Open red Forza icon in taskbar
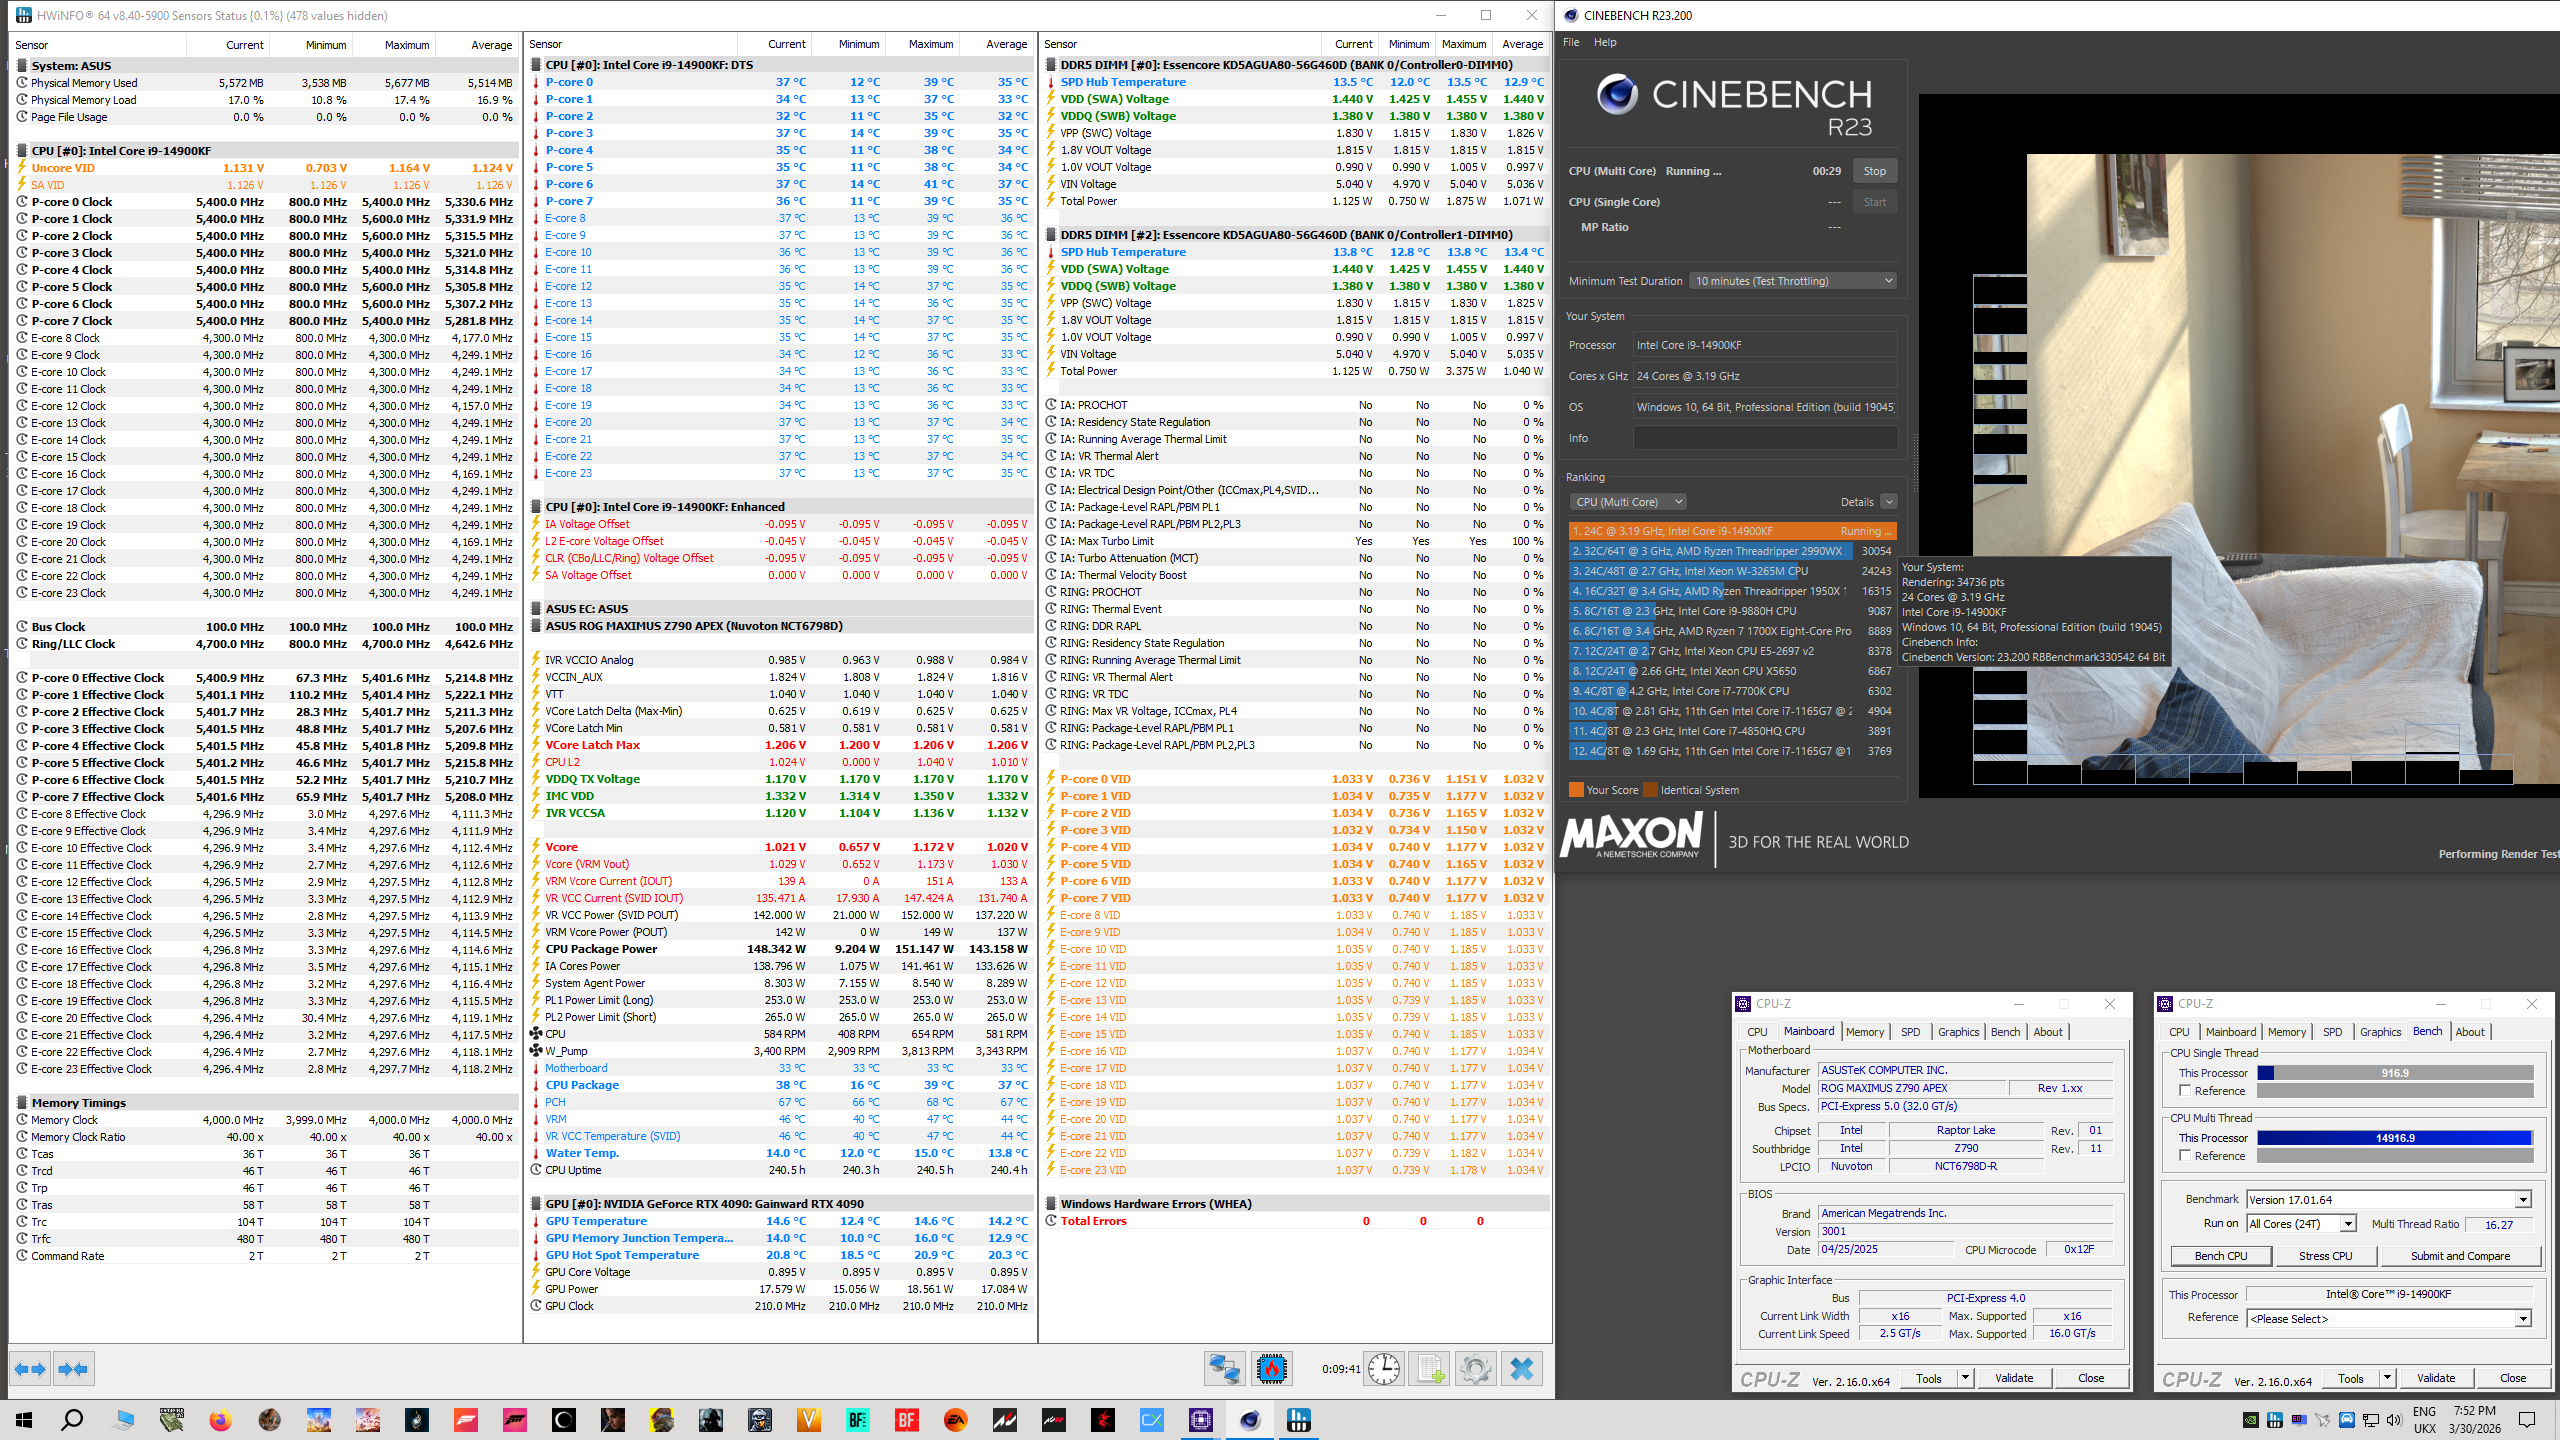This screenshot has width=2560, height=1440. pyautogui.click(x=465, y=1420)
